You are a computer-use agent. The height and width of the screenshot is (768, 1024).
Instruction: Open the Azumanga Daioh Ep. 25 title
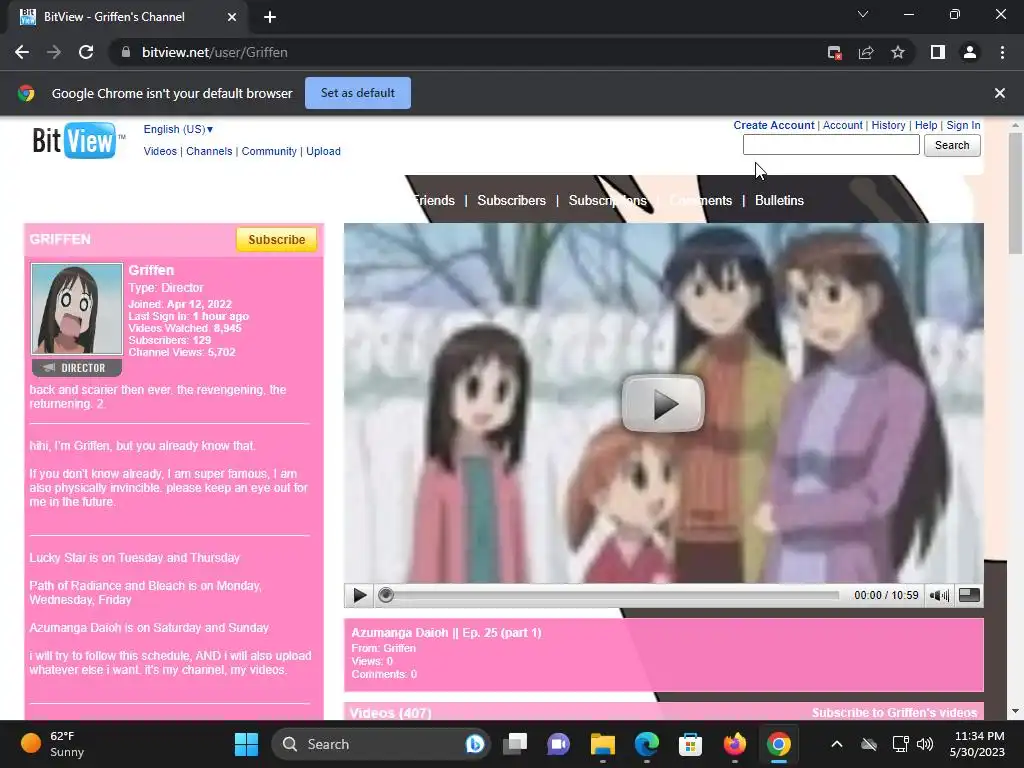tap(446, 633)
